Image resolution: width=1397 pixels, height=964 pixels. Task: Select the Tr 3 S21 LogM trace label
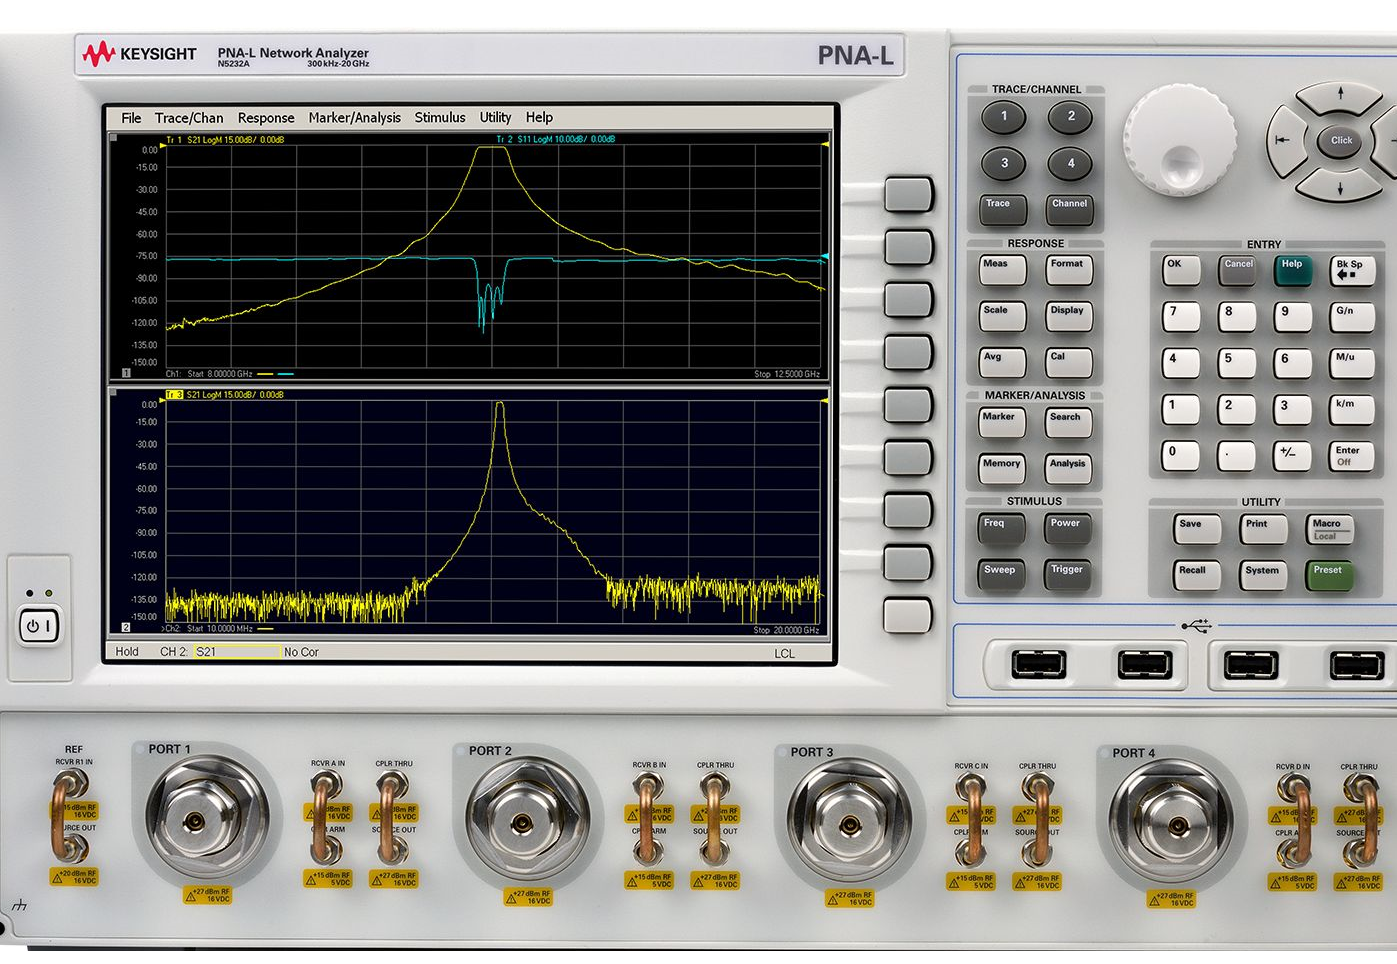[x=225, y=395]
